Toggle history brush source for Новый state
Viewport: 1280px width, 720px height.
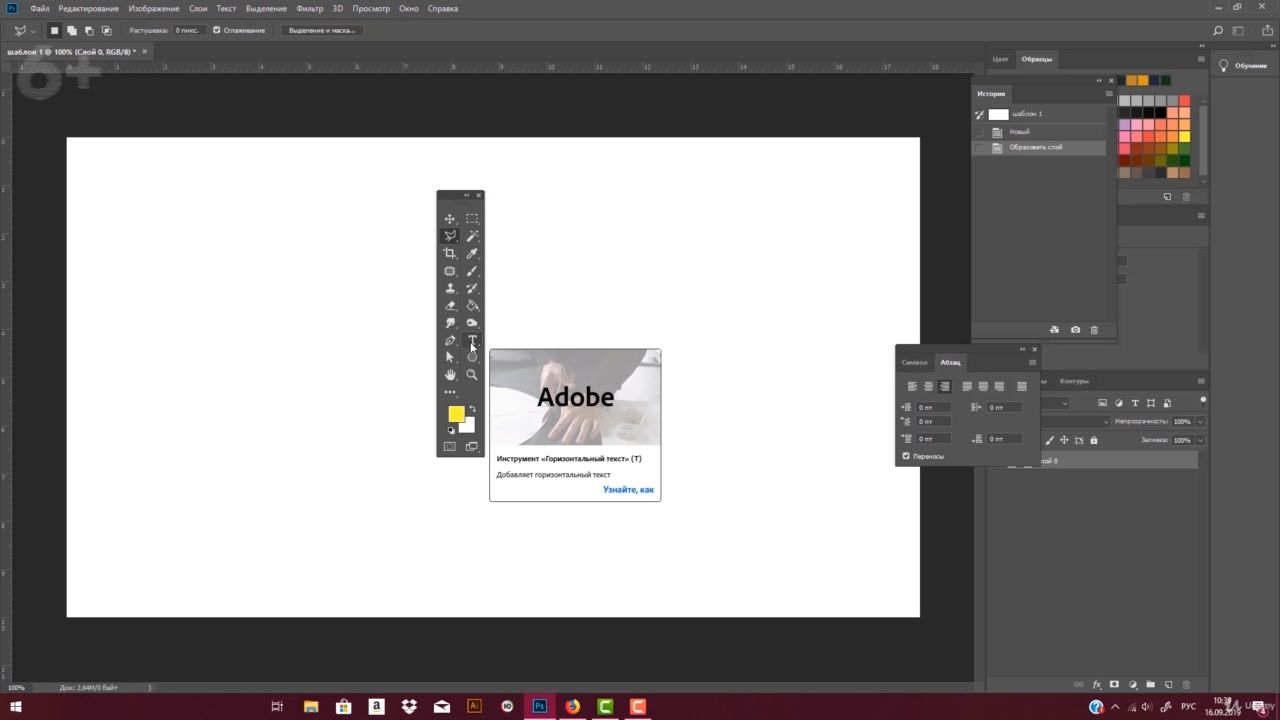tap(979, 132)
